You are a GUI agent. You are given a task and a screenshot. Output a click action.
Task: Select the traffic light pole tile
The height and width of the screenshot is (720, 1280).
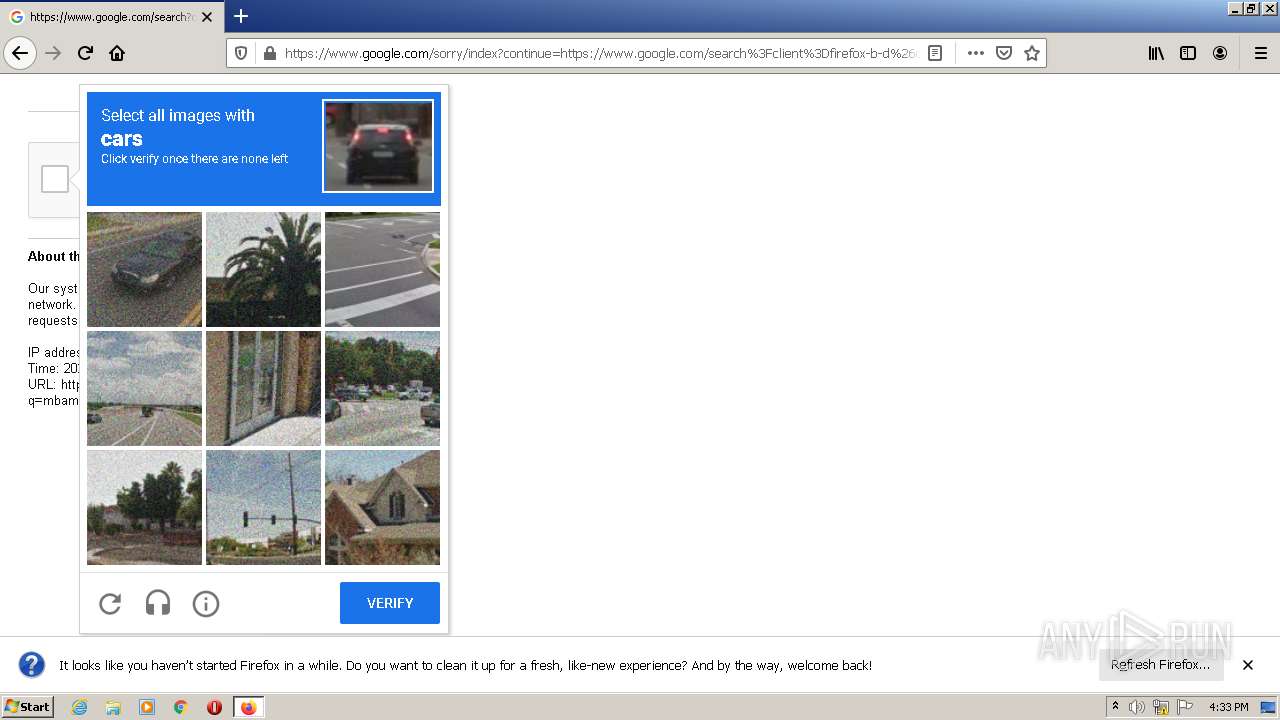[x=263, y=507]
